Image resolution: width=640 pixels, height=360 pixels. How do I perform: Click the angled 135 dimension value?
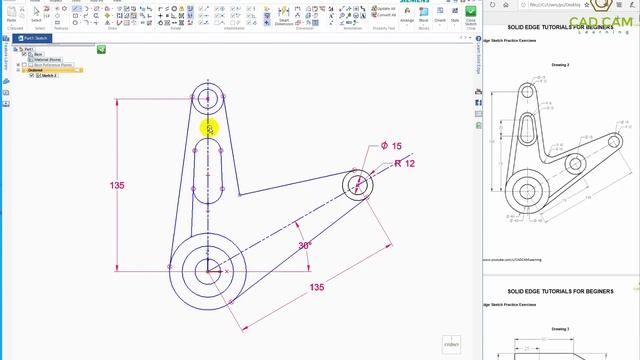[x=317, y=287]
